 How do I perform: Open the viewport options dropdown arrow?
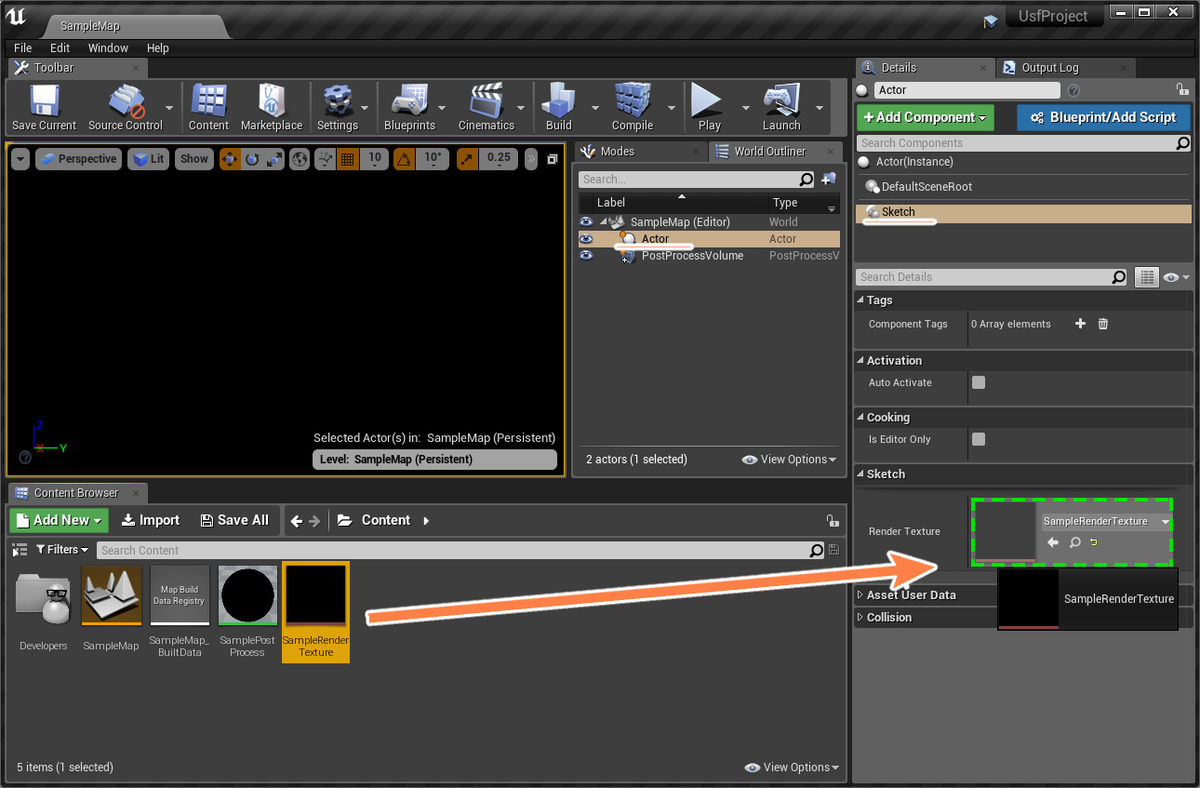(20, 159)
